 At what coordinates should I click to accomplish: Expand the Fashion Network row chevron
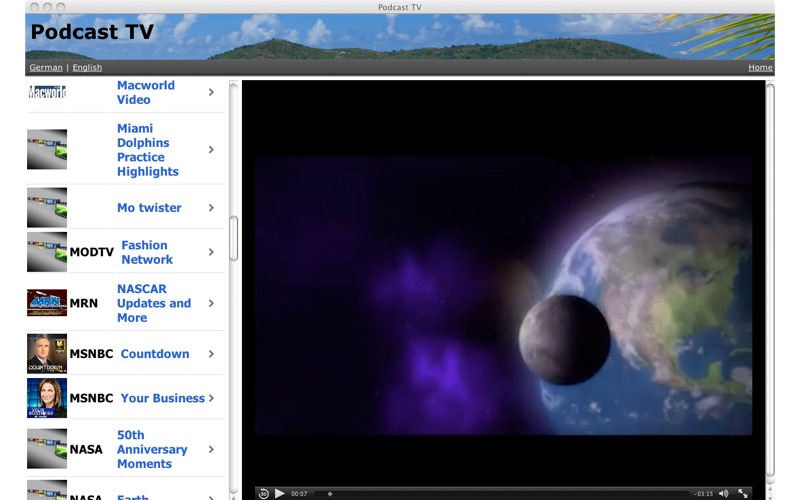pyautogui.click(x=211, y=252)
